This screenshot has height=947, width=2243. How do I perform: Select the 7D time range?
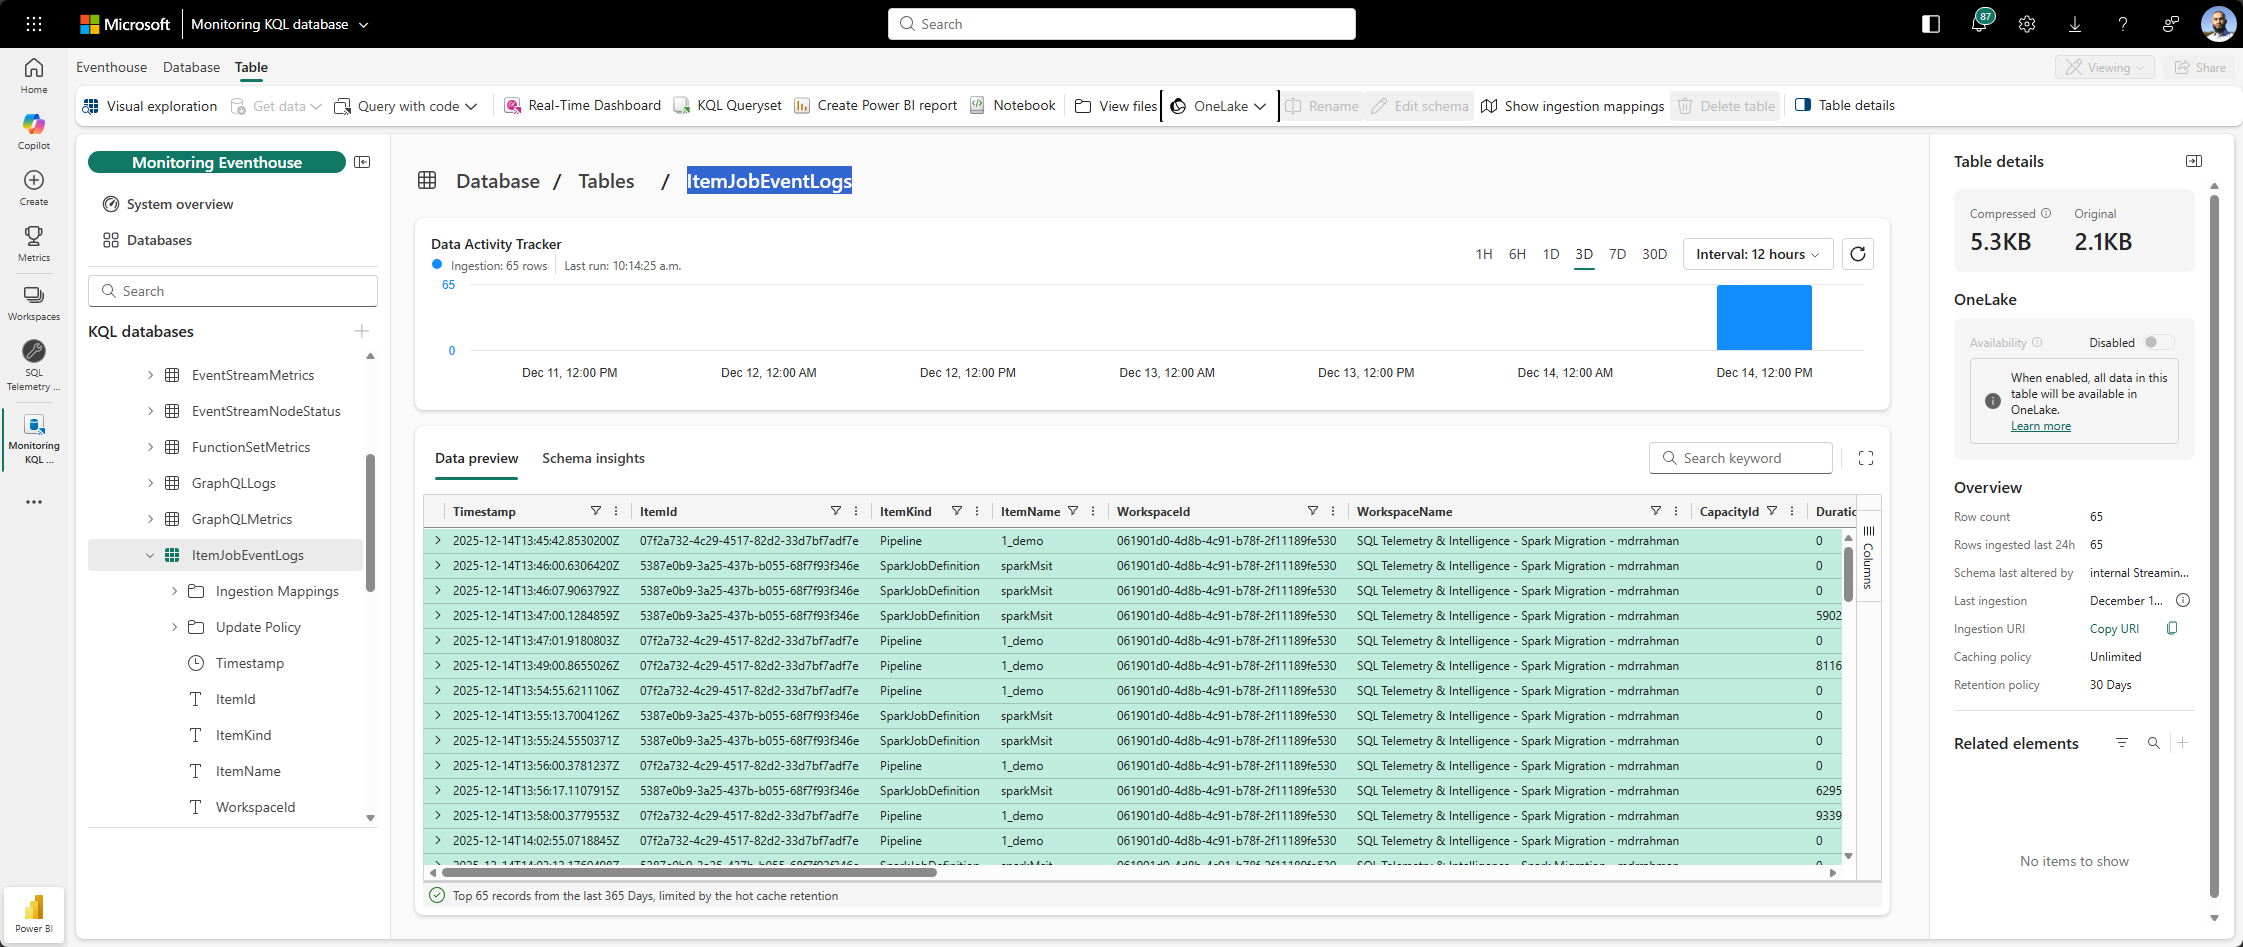click(x=1617, y=254)
